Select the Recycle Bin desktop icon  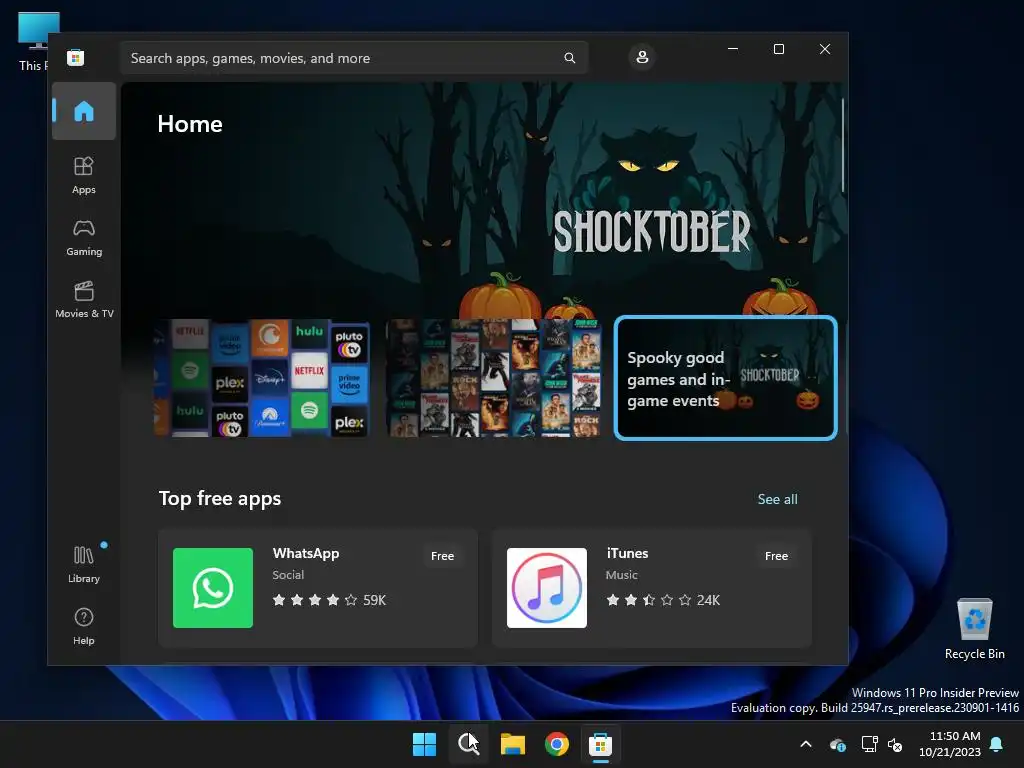(974, 628)
